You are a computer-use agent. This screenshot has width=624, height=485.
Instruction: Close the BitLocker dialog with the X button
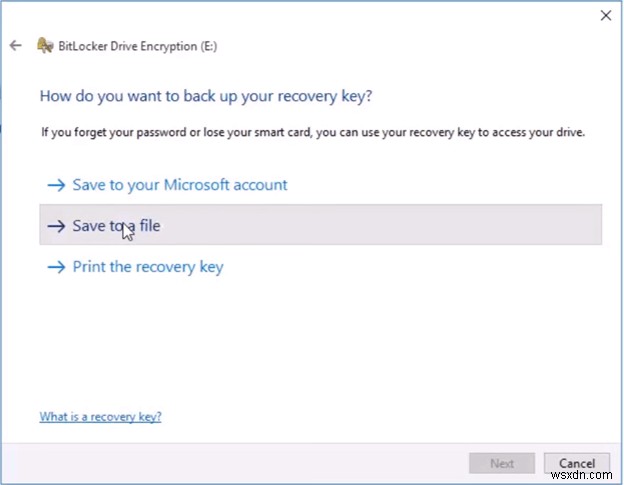point(605,15)
